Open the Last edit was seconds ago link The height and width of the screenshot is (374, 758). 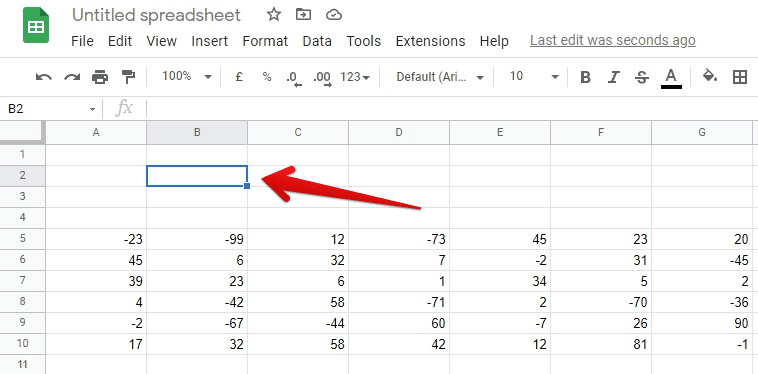click(x=612, y=41)
